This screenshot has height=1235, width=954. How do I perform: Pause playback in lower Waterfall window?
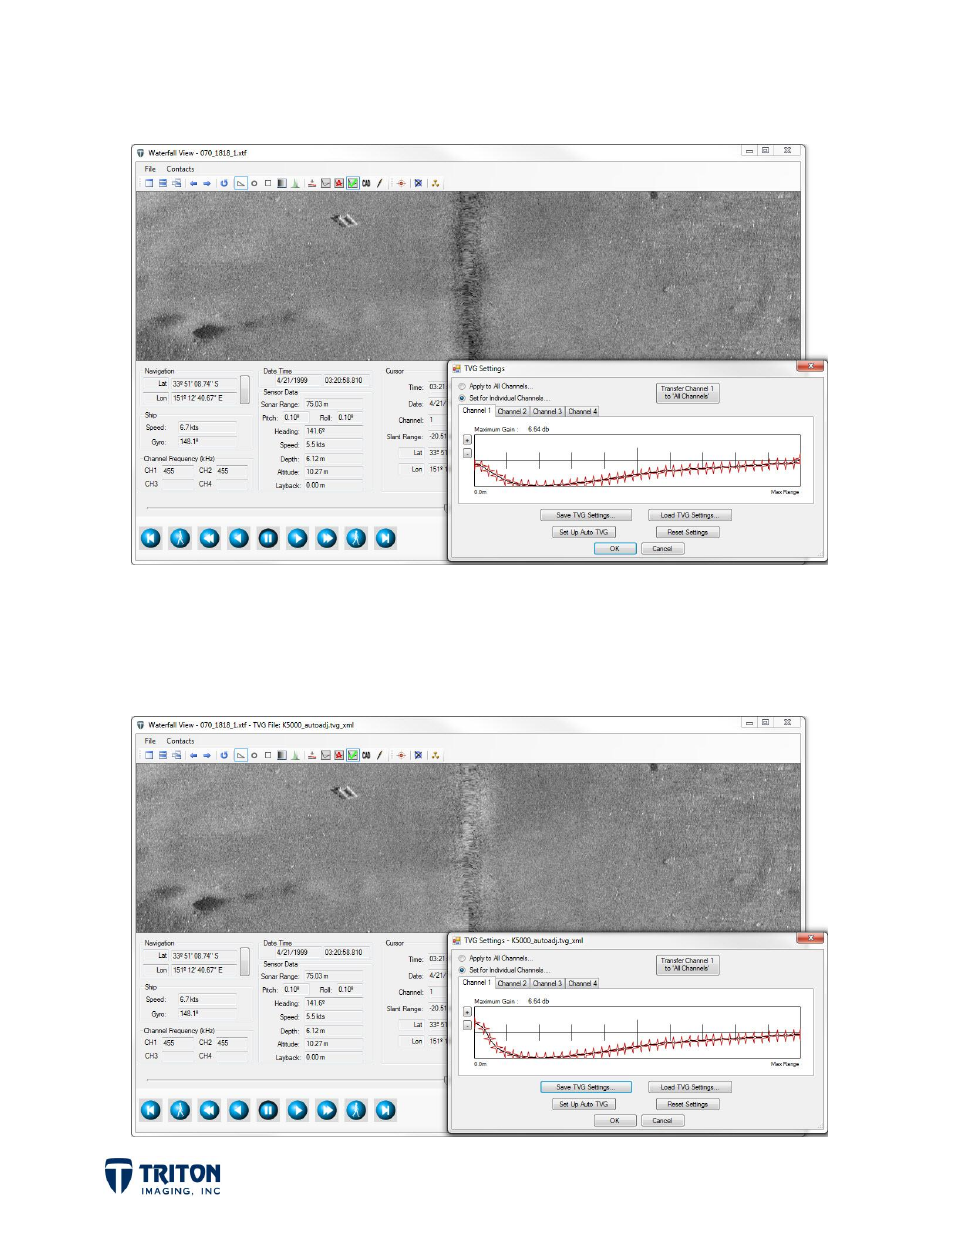tap(268, 1110)
